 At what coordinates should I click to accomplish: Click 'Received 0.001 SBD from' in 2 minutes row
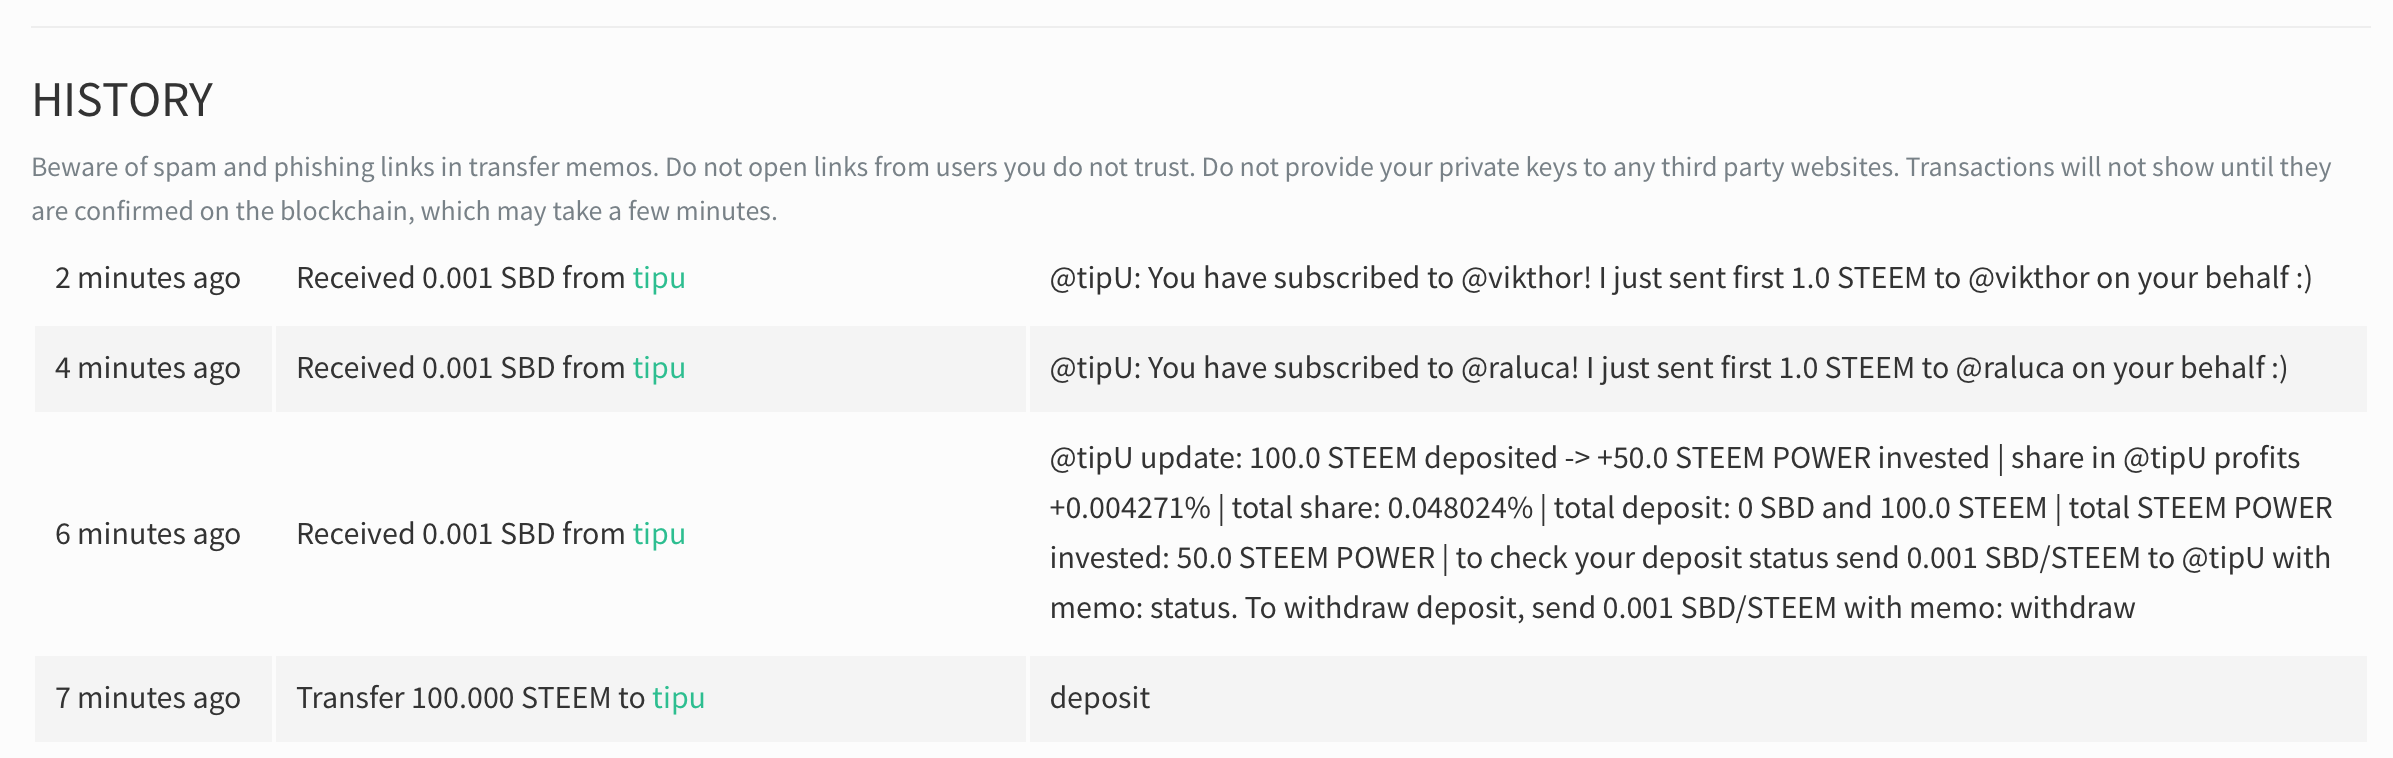click(x=461, y=278)
